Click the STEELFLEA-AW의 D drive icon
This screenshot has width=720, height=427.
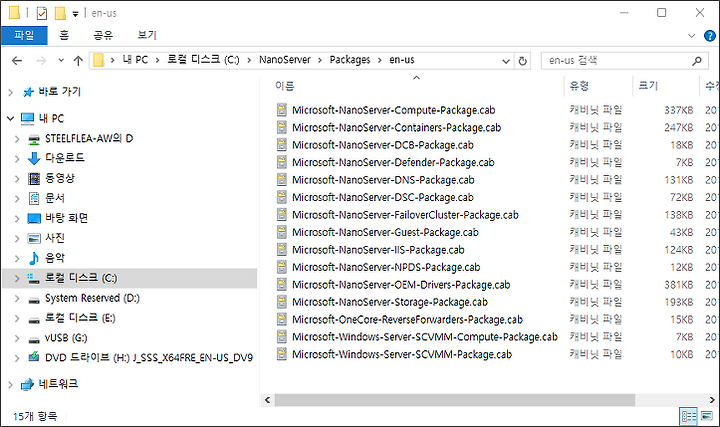[x=34, y=139]
